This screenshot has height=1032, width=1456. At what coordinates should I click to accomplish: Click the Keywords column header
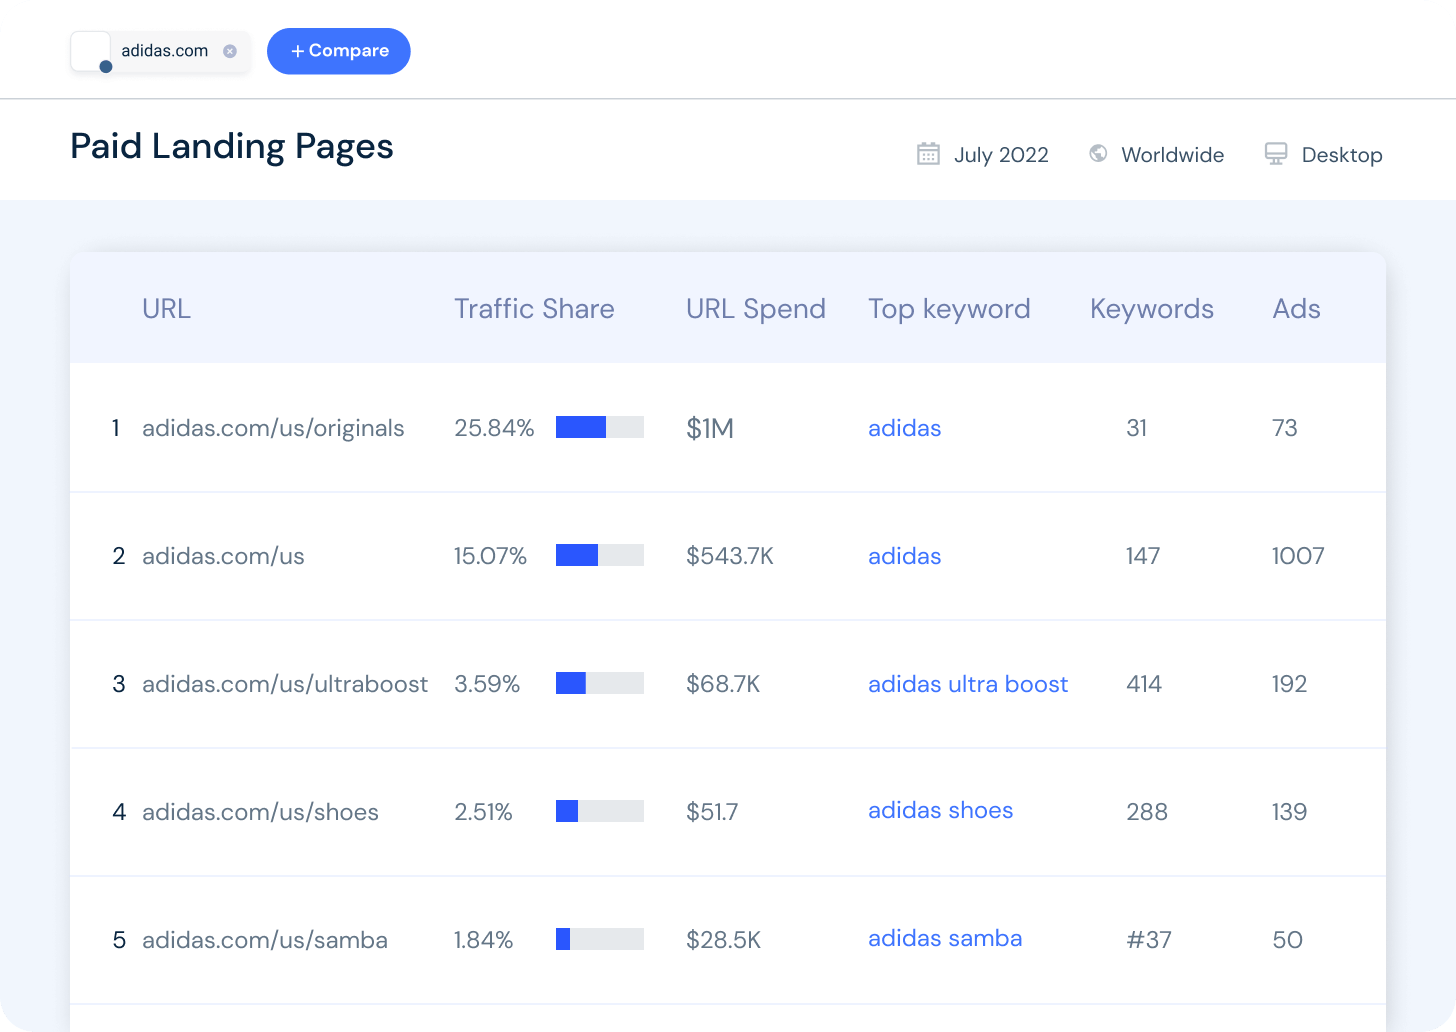tap(1151, 308)
